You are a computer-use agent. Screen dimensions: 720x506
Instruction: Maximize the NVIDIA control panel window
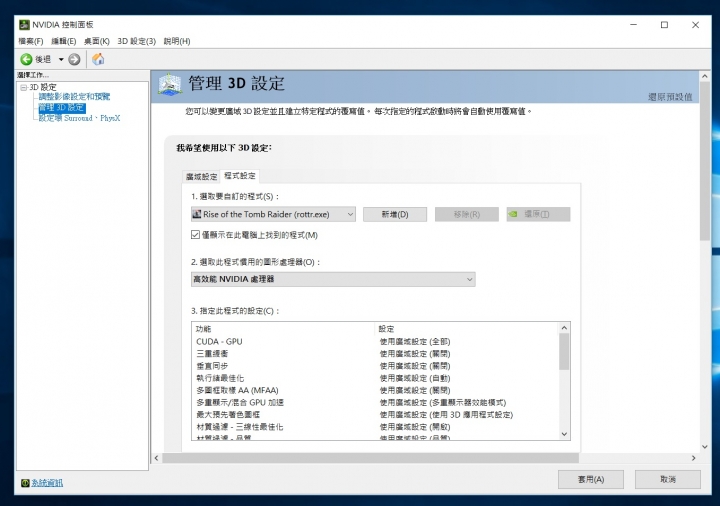click(664, 25)
